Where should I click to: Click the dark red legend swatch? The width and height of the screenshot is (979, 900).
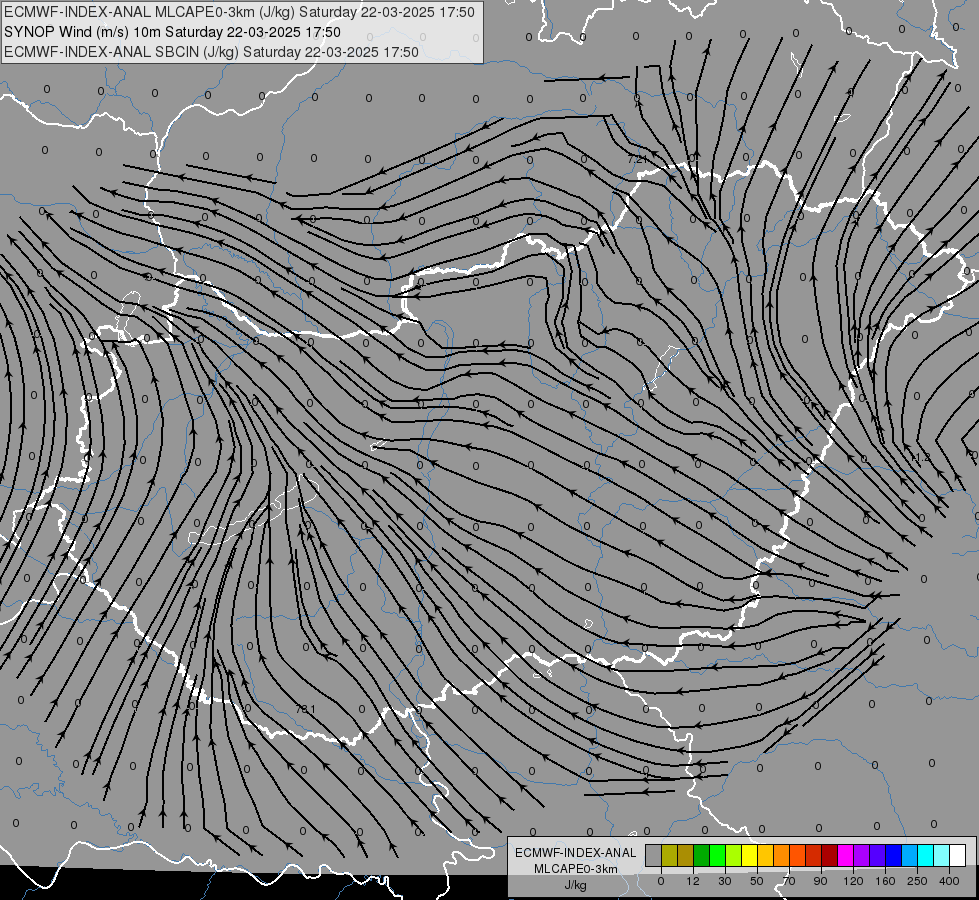pyautogui.click(x=830, y=855)
